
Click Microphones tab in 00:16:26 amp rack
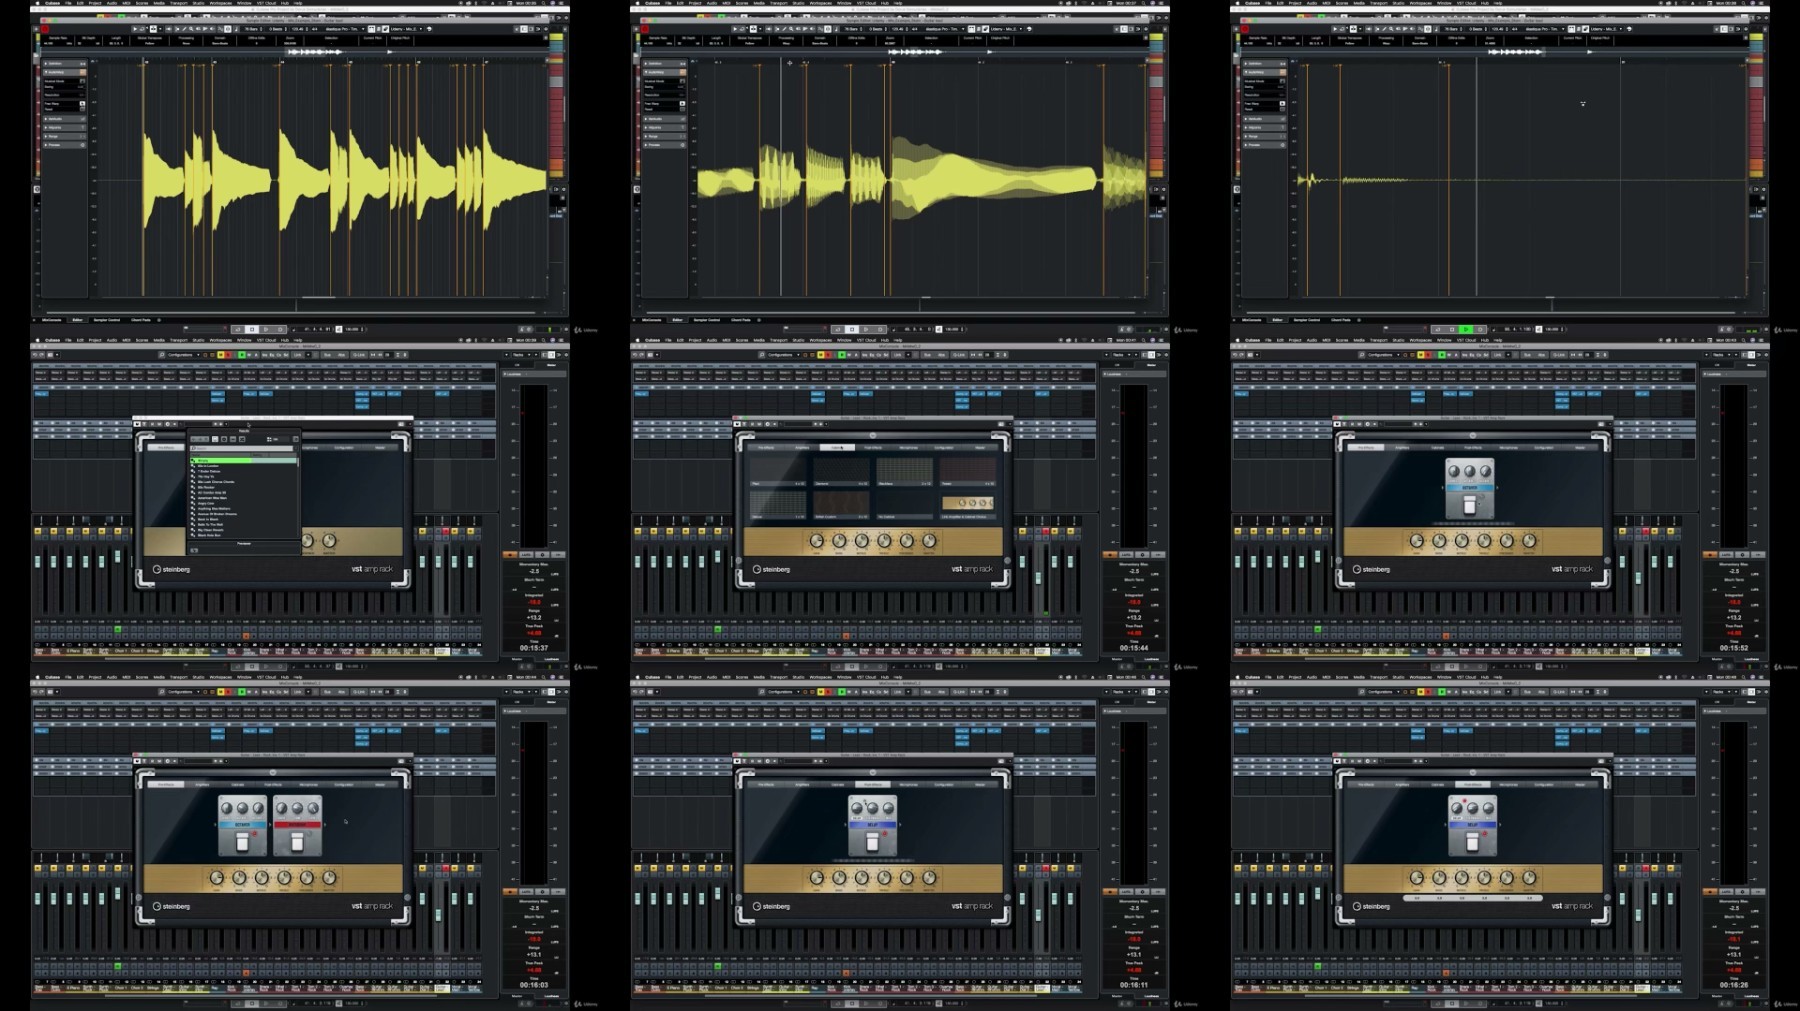click(1508, 784)
